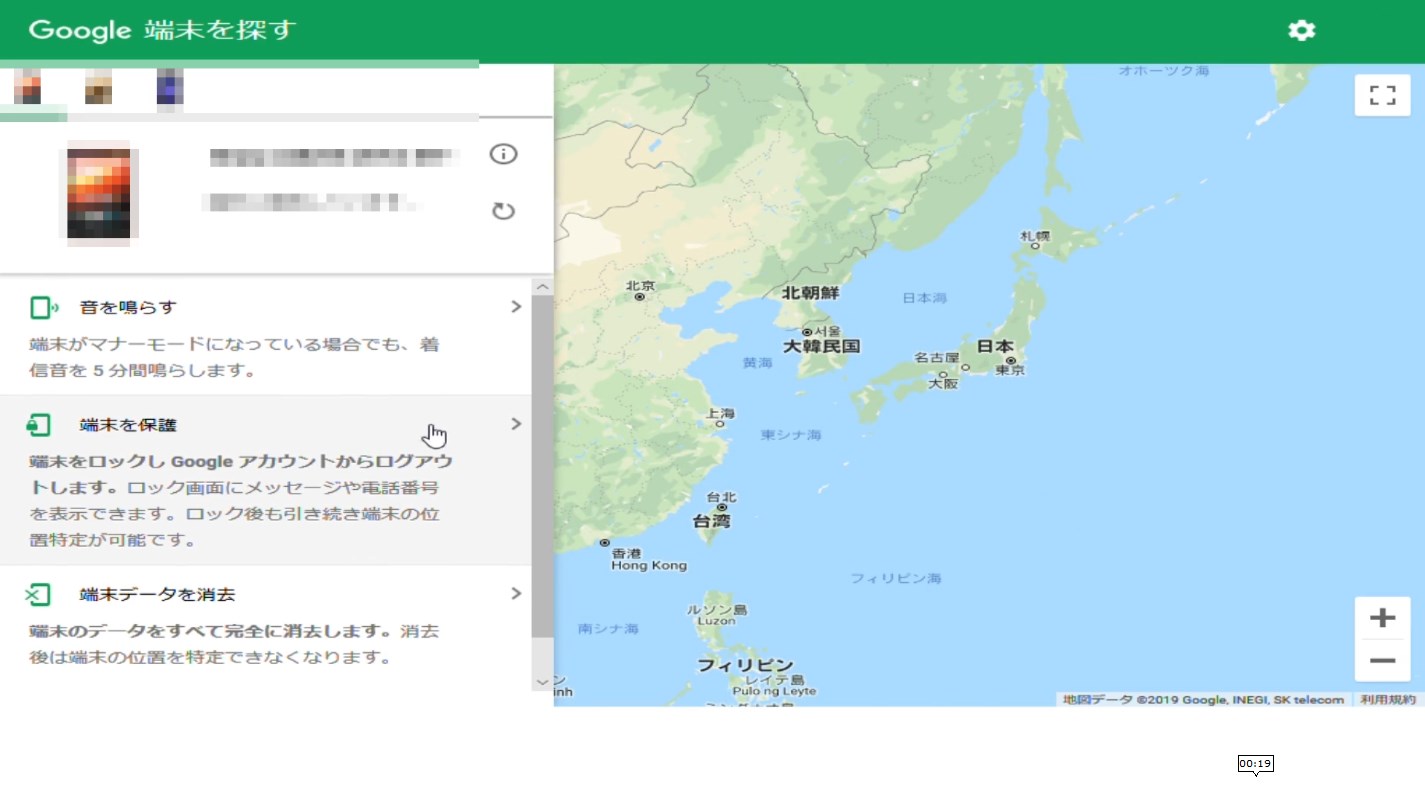The image size is (1425, 799).
Task: Click the オホーツク海 label on the map
Action: pyautogui.click(x=1164, y=71)
